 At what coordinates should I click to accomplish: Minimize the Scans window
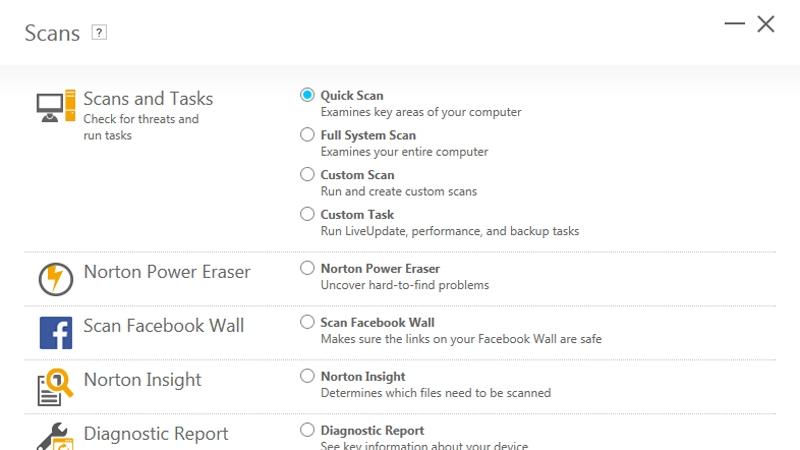point(735,24)
